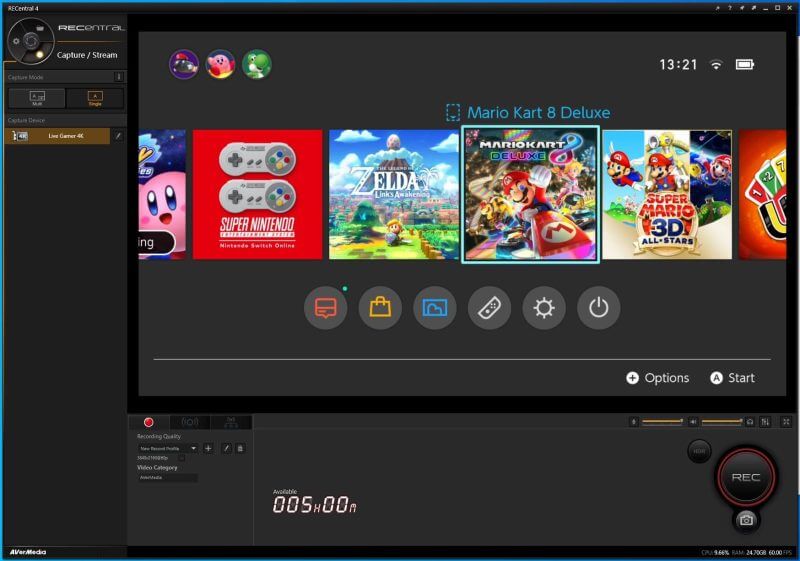This screenshot has width=800, height=561.
Task: Click the Video Category field
Action: tap(167, 478)
